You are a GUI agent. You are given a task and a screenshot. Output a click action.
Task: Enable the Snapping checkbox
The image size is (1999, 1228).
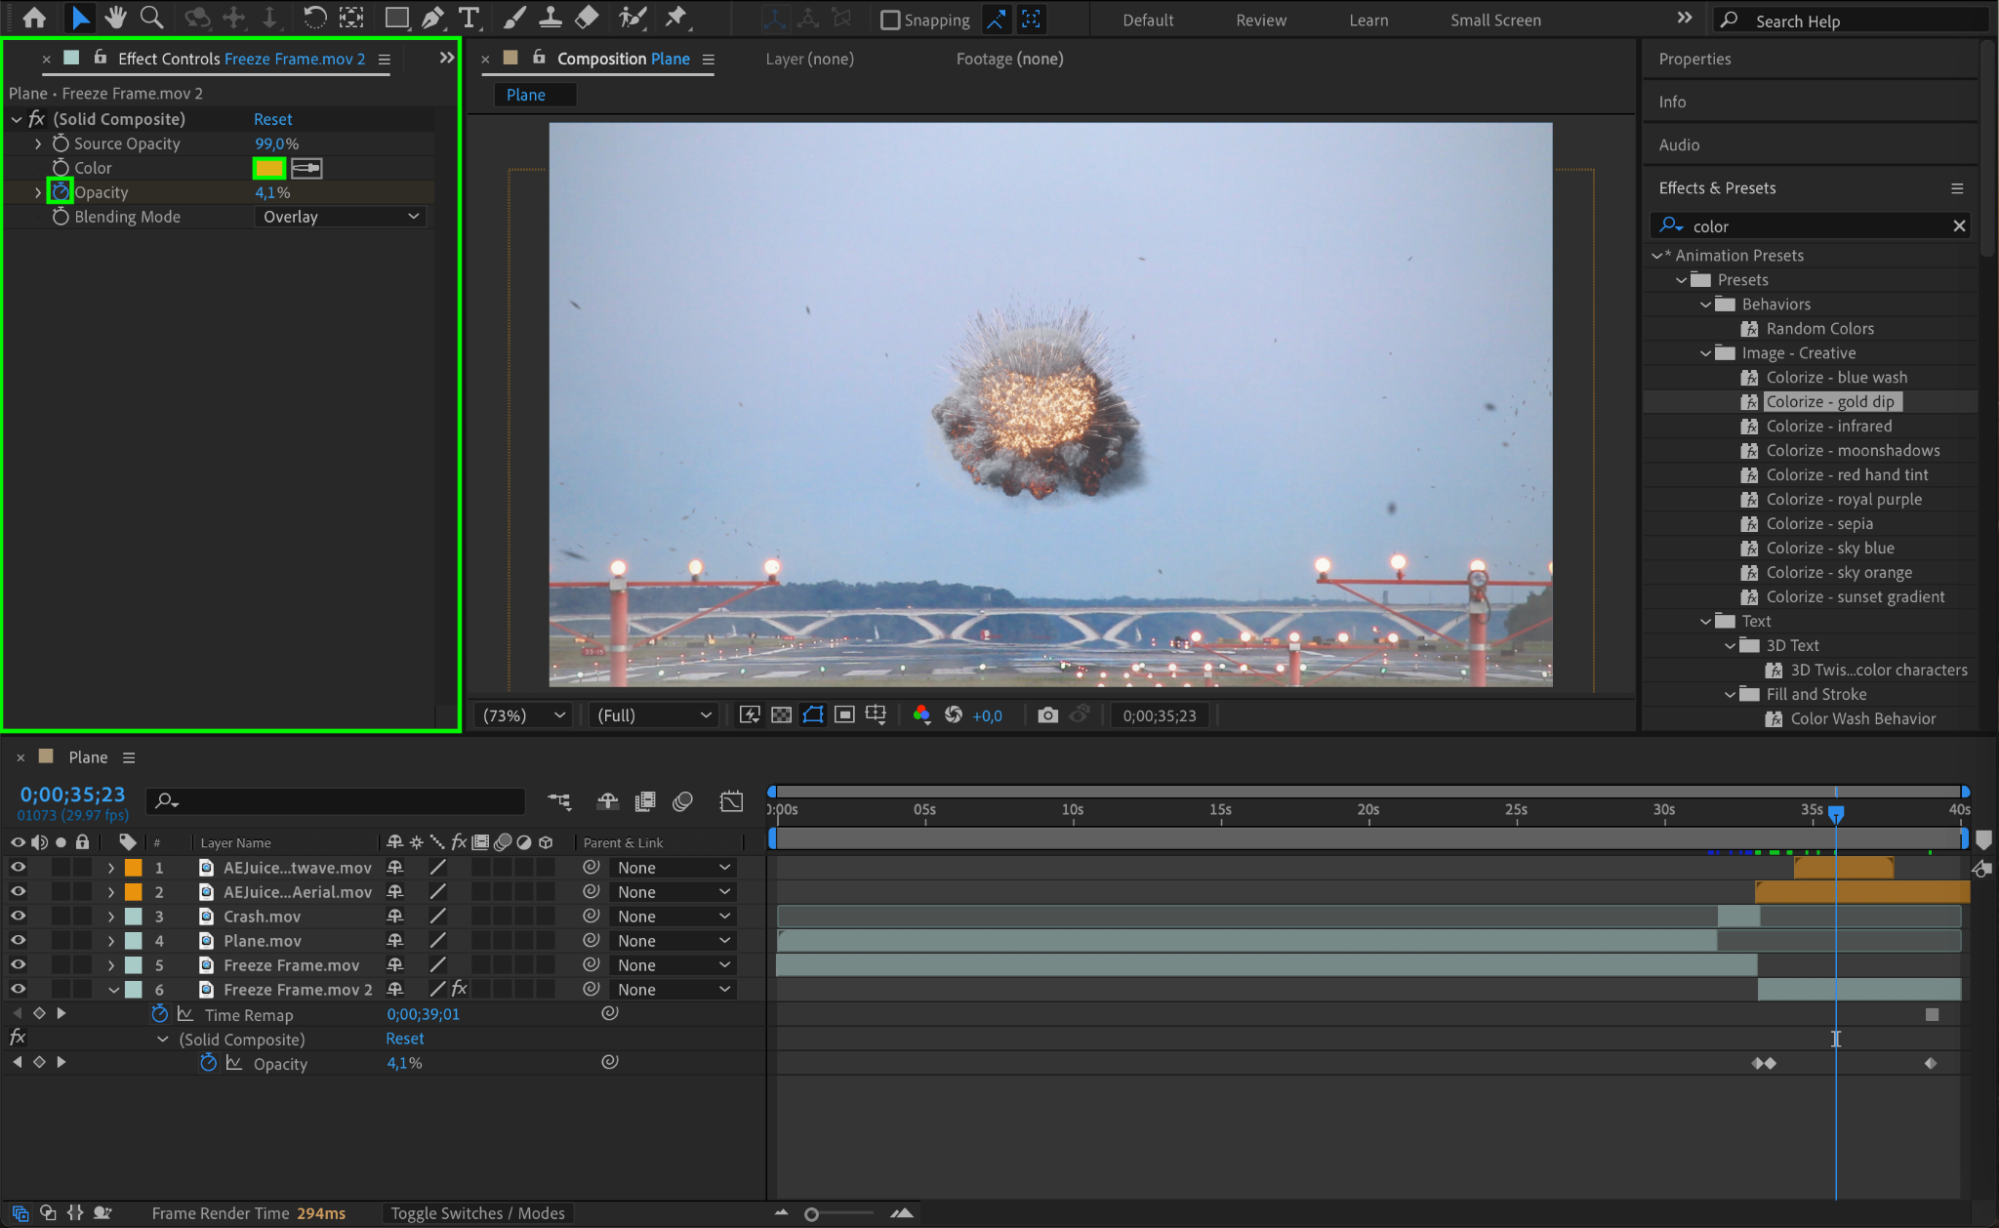tap(890, 20)
